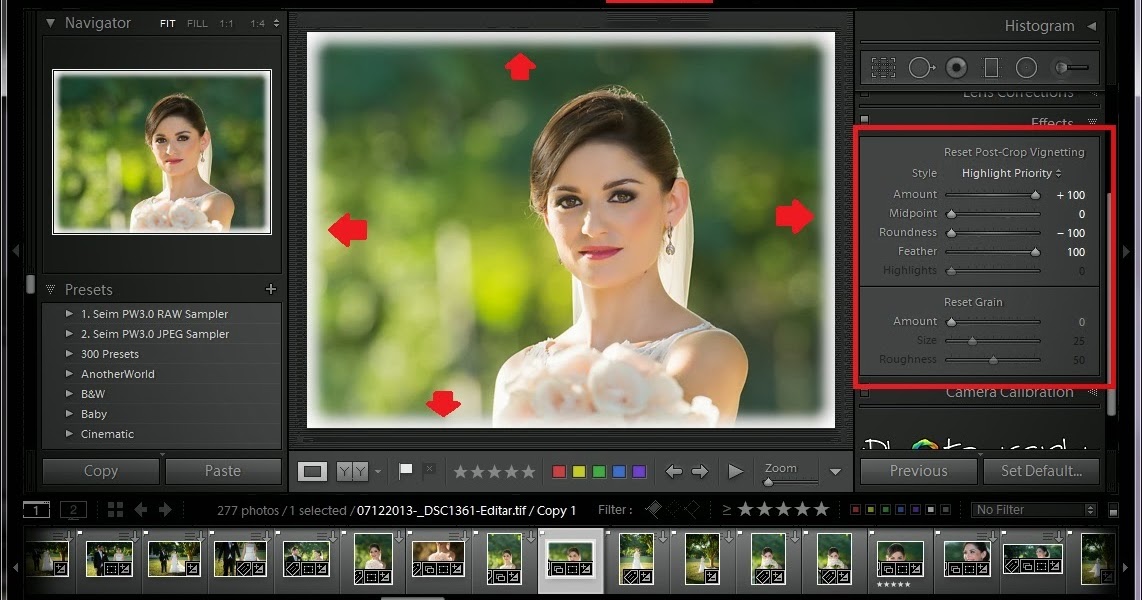Viewport: 1142px width, 600px height.
Task: Set rating using the fifth toolbar star
Action: [529, 472]
